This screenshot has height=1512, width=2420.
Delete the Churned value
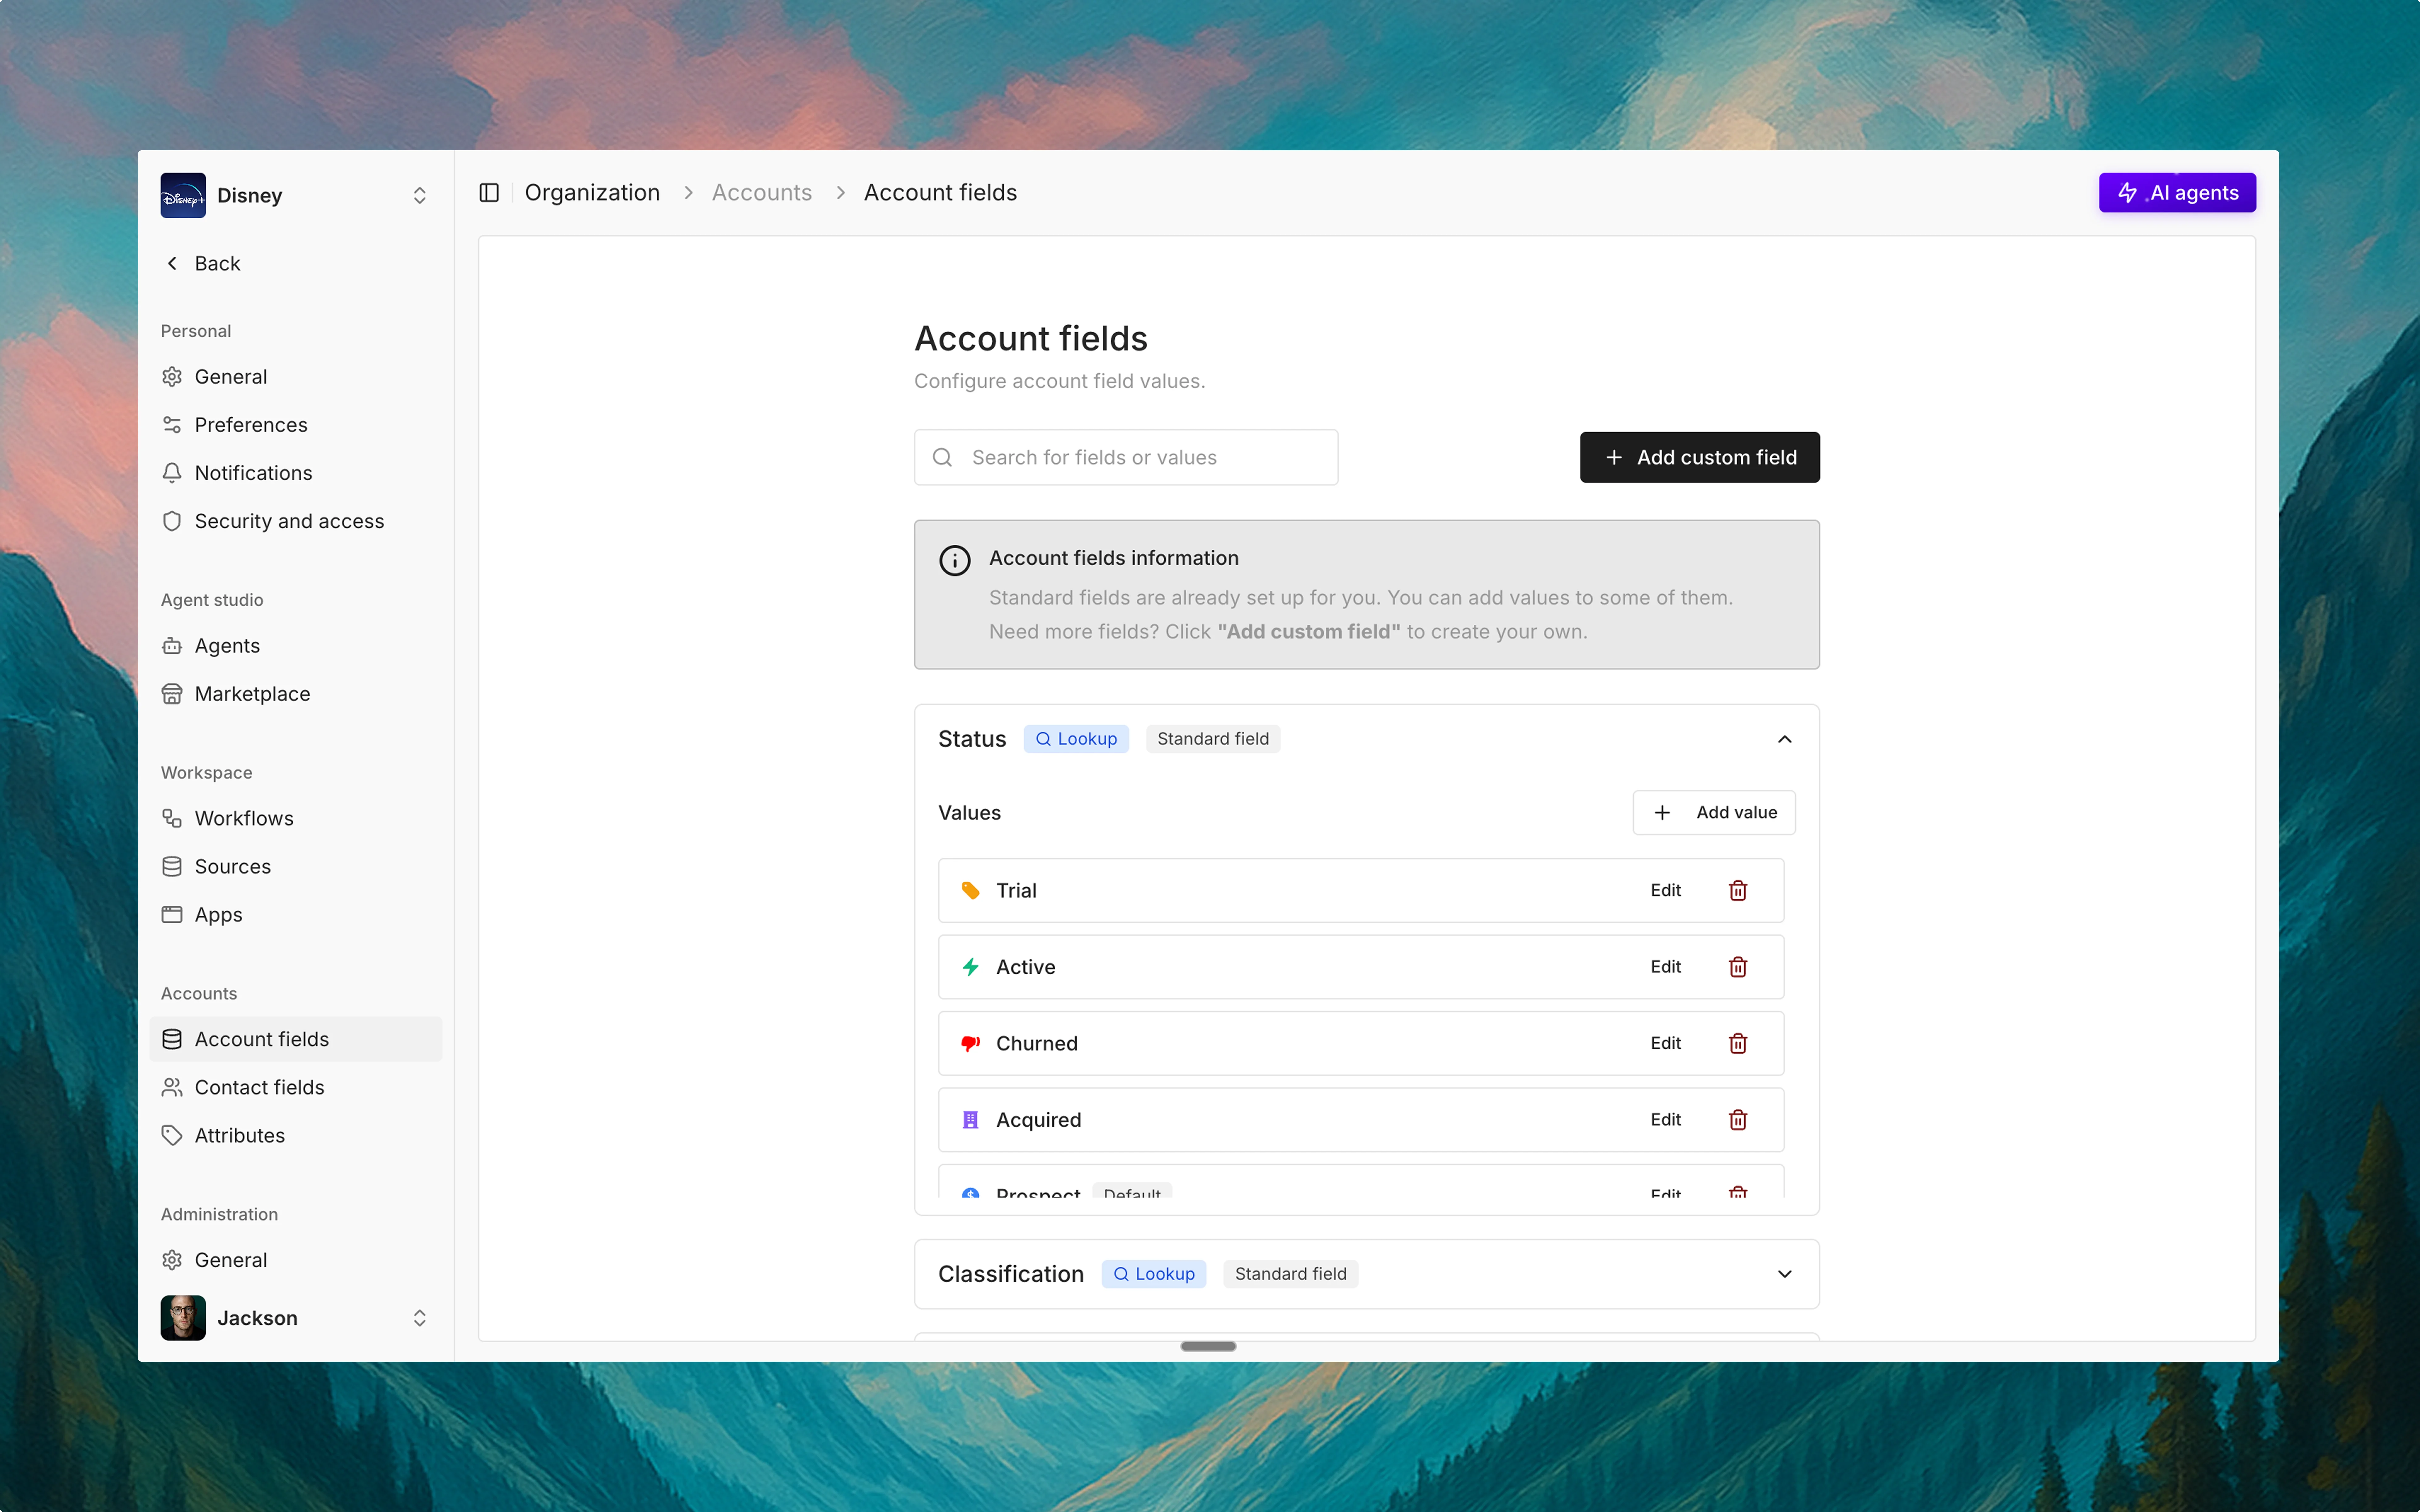[x=1738, y=1043]
